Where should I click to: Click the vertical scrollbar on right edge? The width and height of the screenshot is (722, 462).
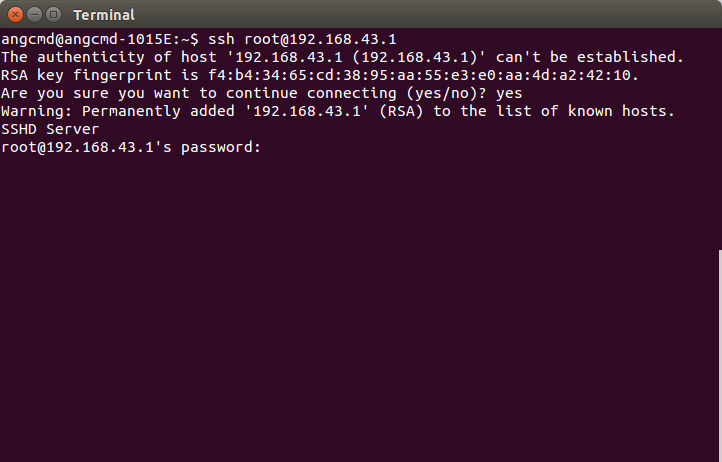pos(720,355)
